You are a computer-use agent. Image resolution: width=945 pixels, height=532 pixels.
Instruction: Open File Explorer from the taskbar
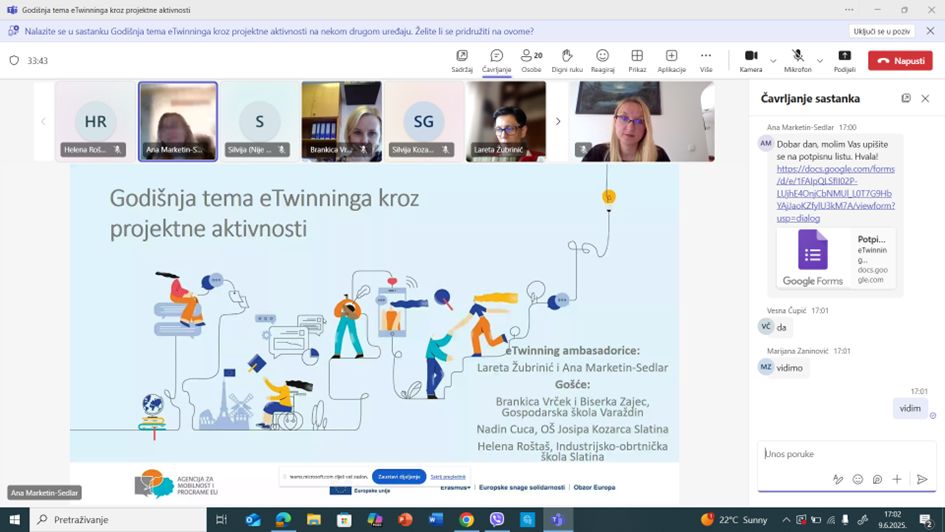(x=313, y=519)
